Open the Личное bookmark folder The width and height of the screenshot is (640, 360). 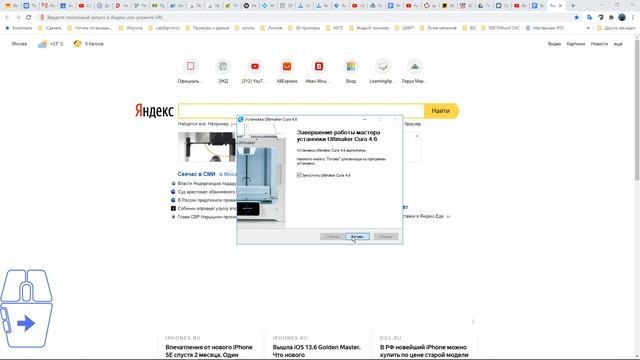pos(271,28)
